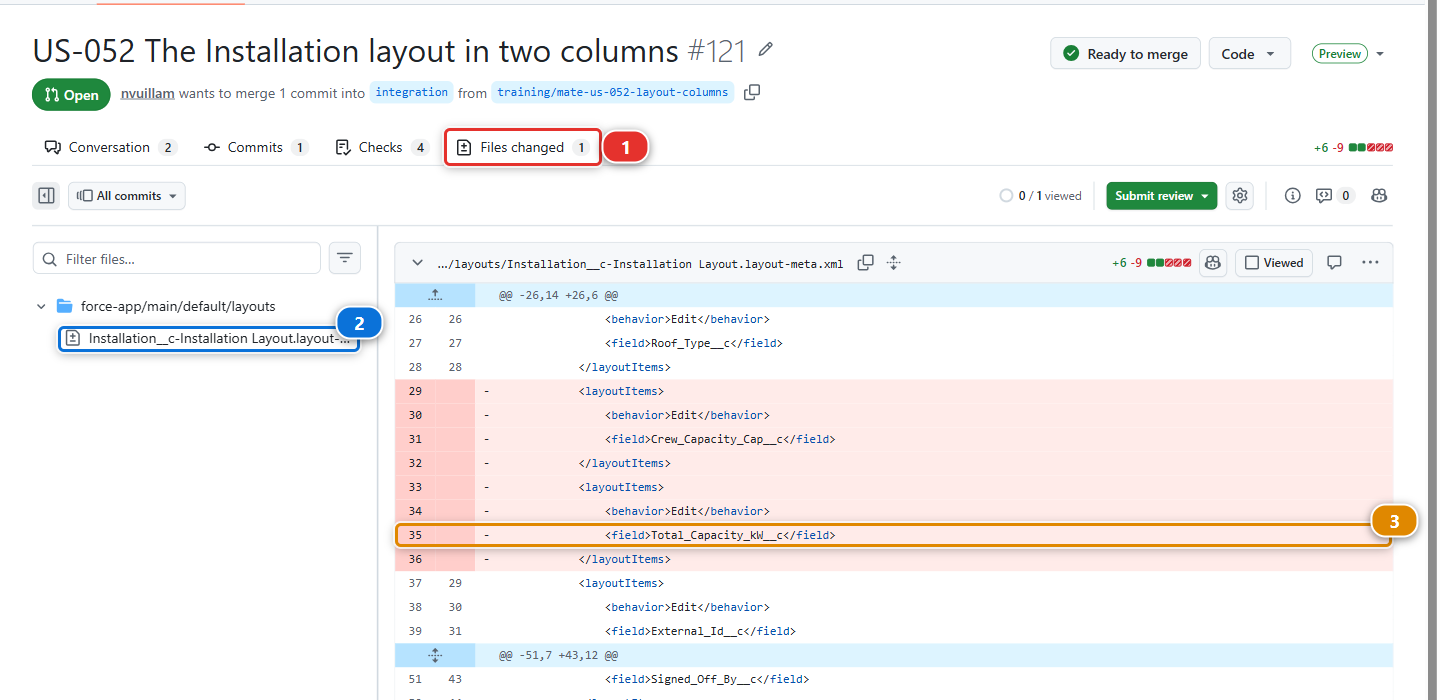Viewport: 1440px width, 700px height.
Task: Expand all lines in the diff file
Action: point(894,263)
